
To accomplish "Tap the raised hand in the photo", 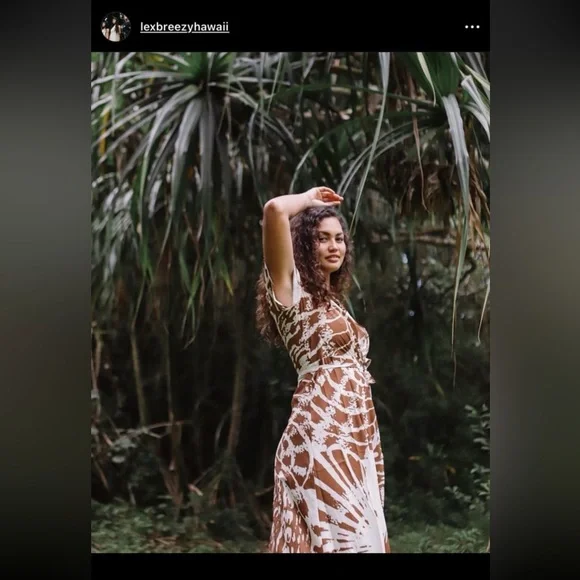I will pyautogui.click(x=324, y=197).
